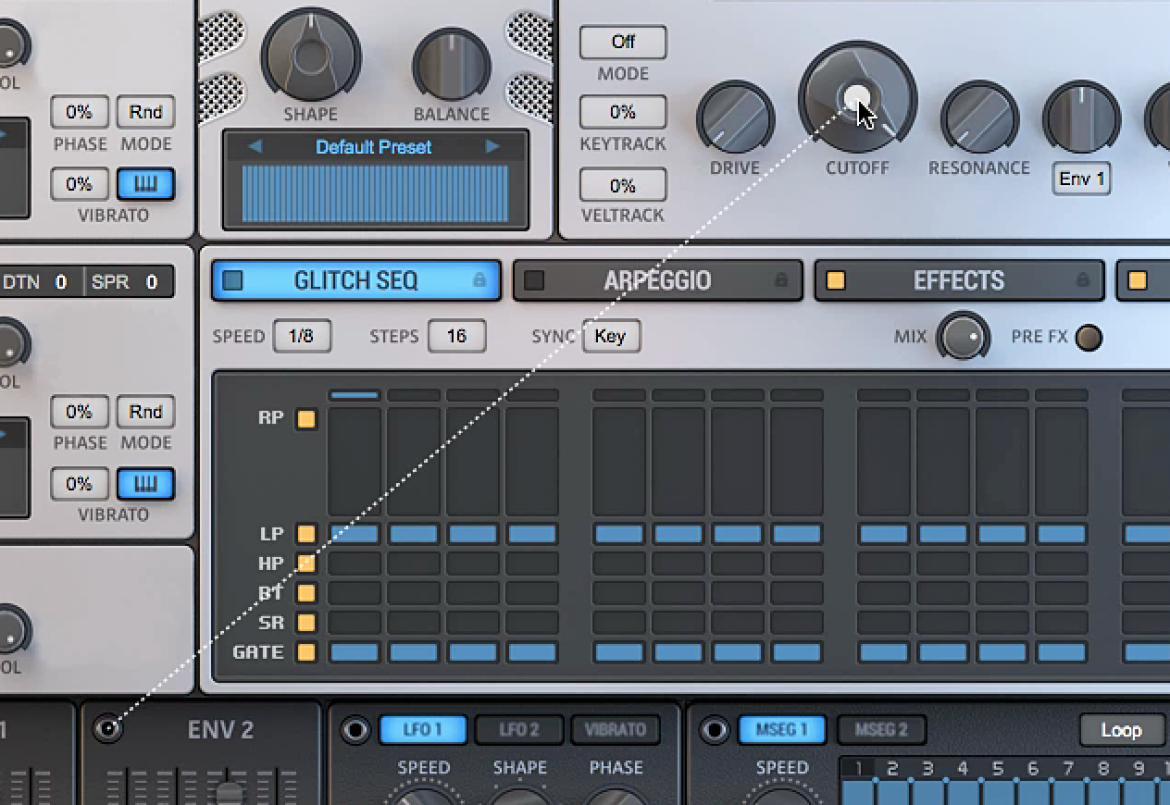1170x805 pixels.
Task: Select the MSEG 1 tab
Action: coord(782,730)
